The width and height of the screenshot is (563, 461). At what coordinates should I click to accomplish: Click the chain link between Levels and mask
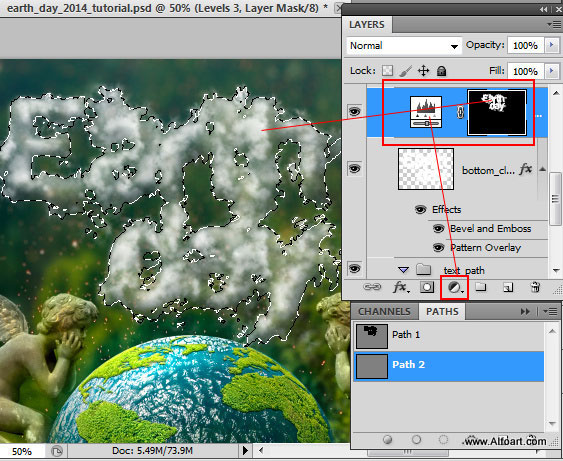click(460, 112)
